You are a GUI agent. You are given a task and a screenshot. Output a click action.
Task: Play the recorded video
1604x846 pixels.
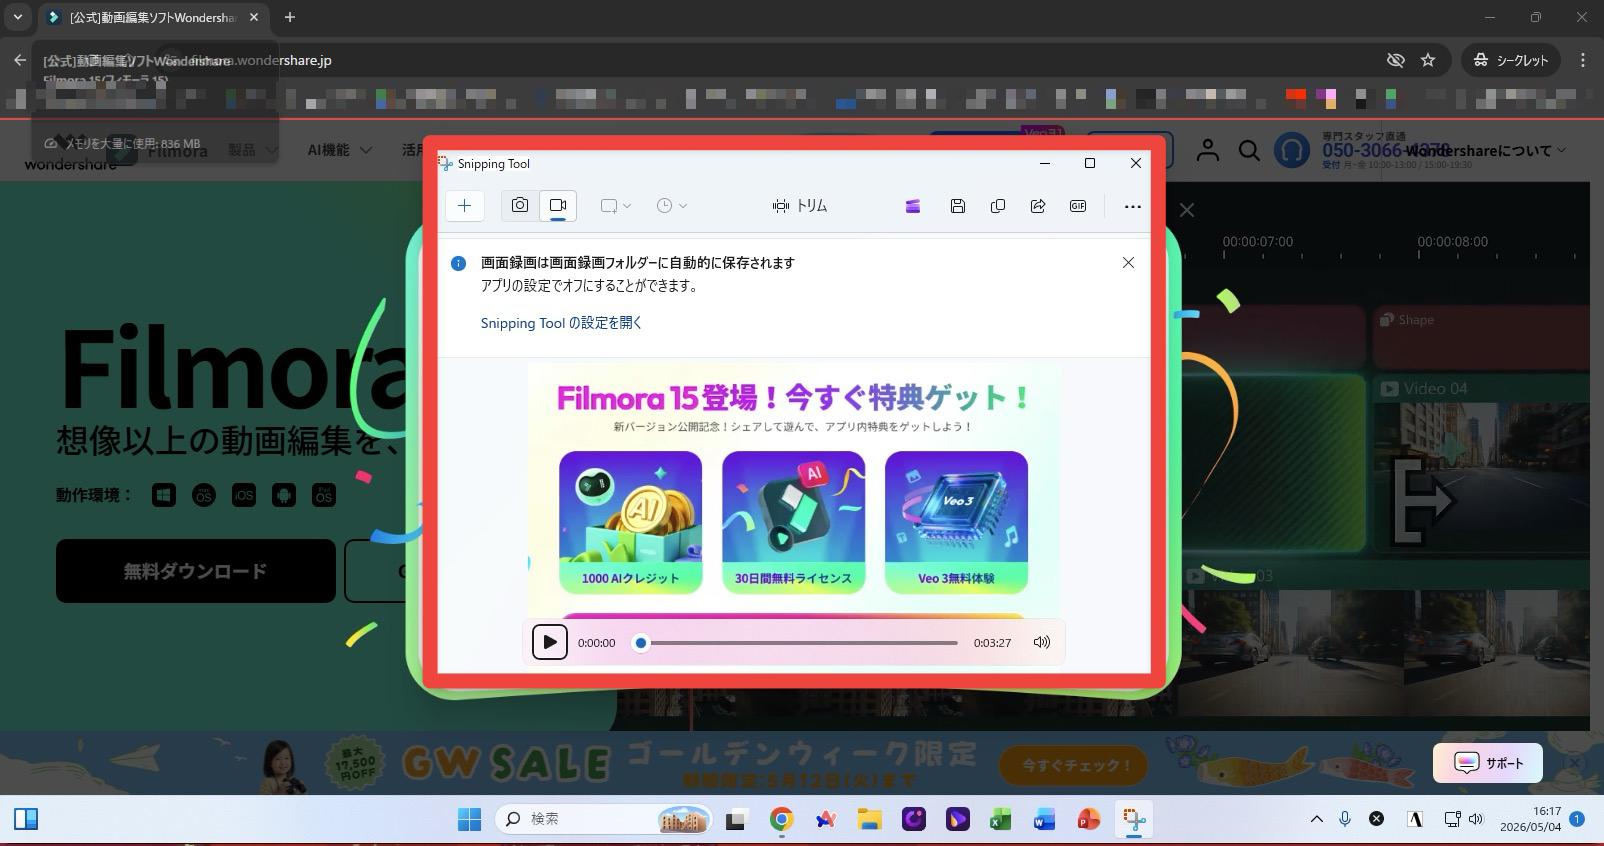(549, 642)
